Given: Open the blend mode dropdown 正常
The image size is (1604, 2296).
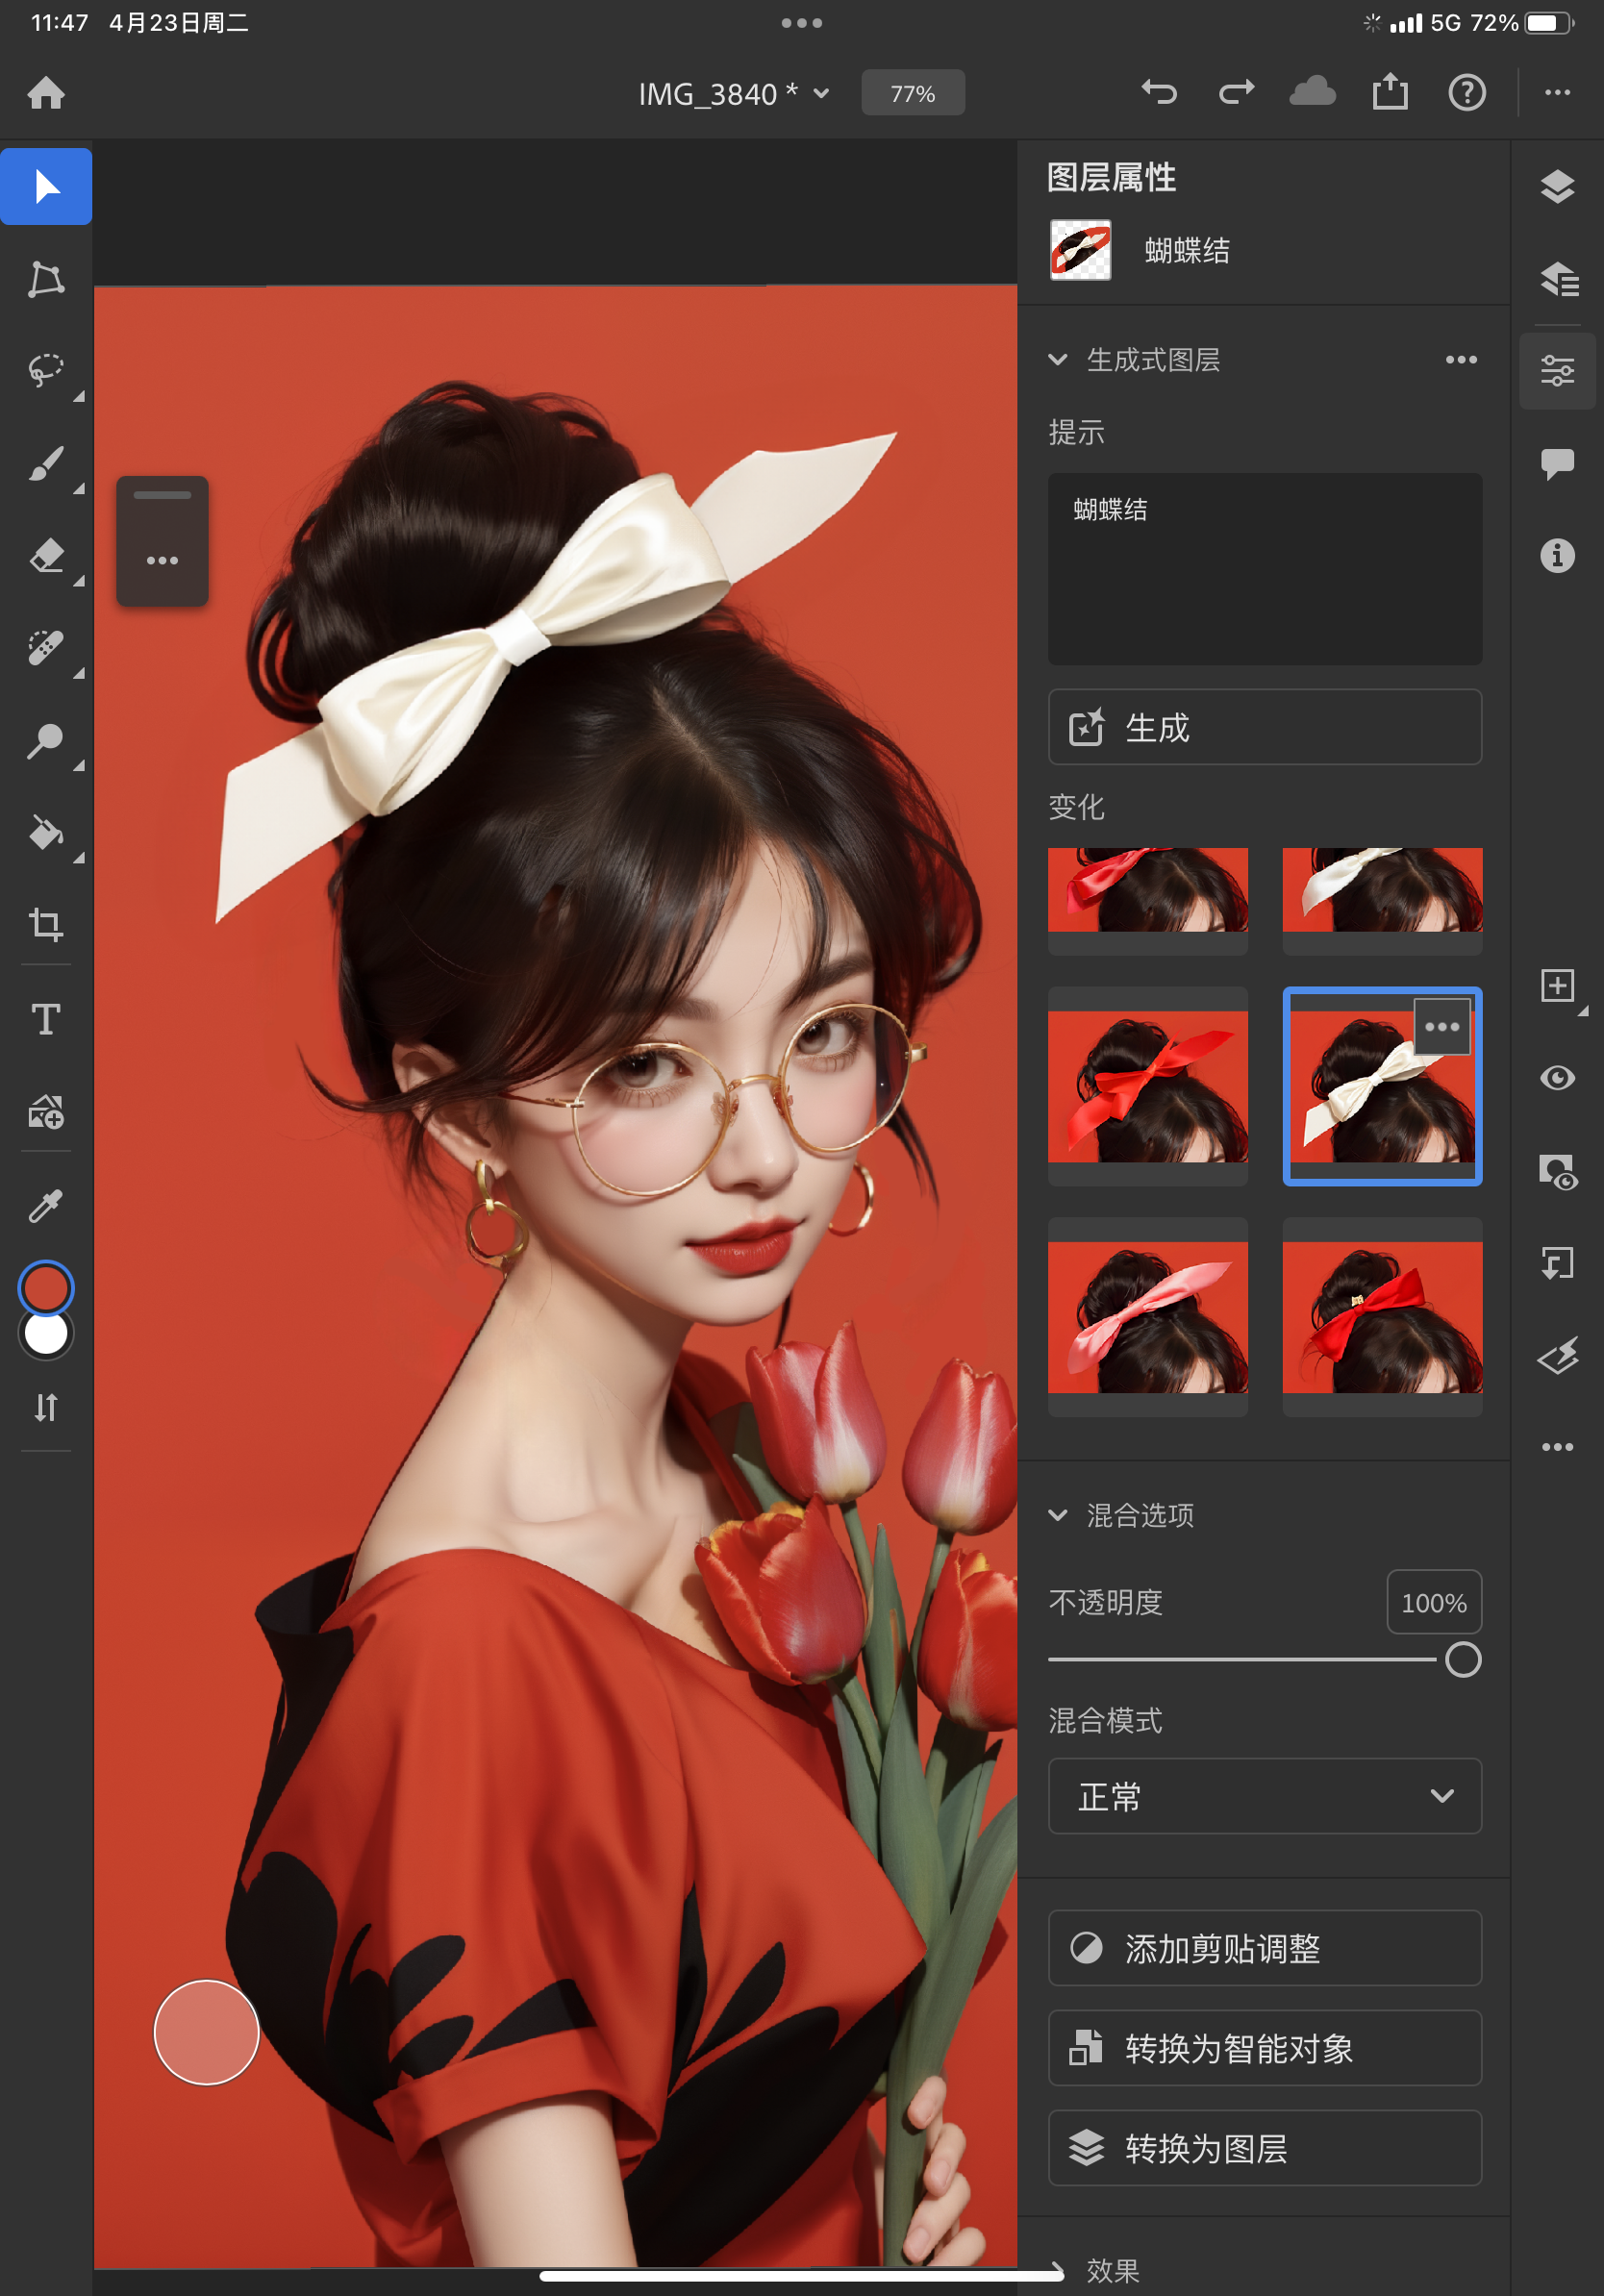Looking at the screenshot, I should tap(1264, 1796).
